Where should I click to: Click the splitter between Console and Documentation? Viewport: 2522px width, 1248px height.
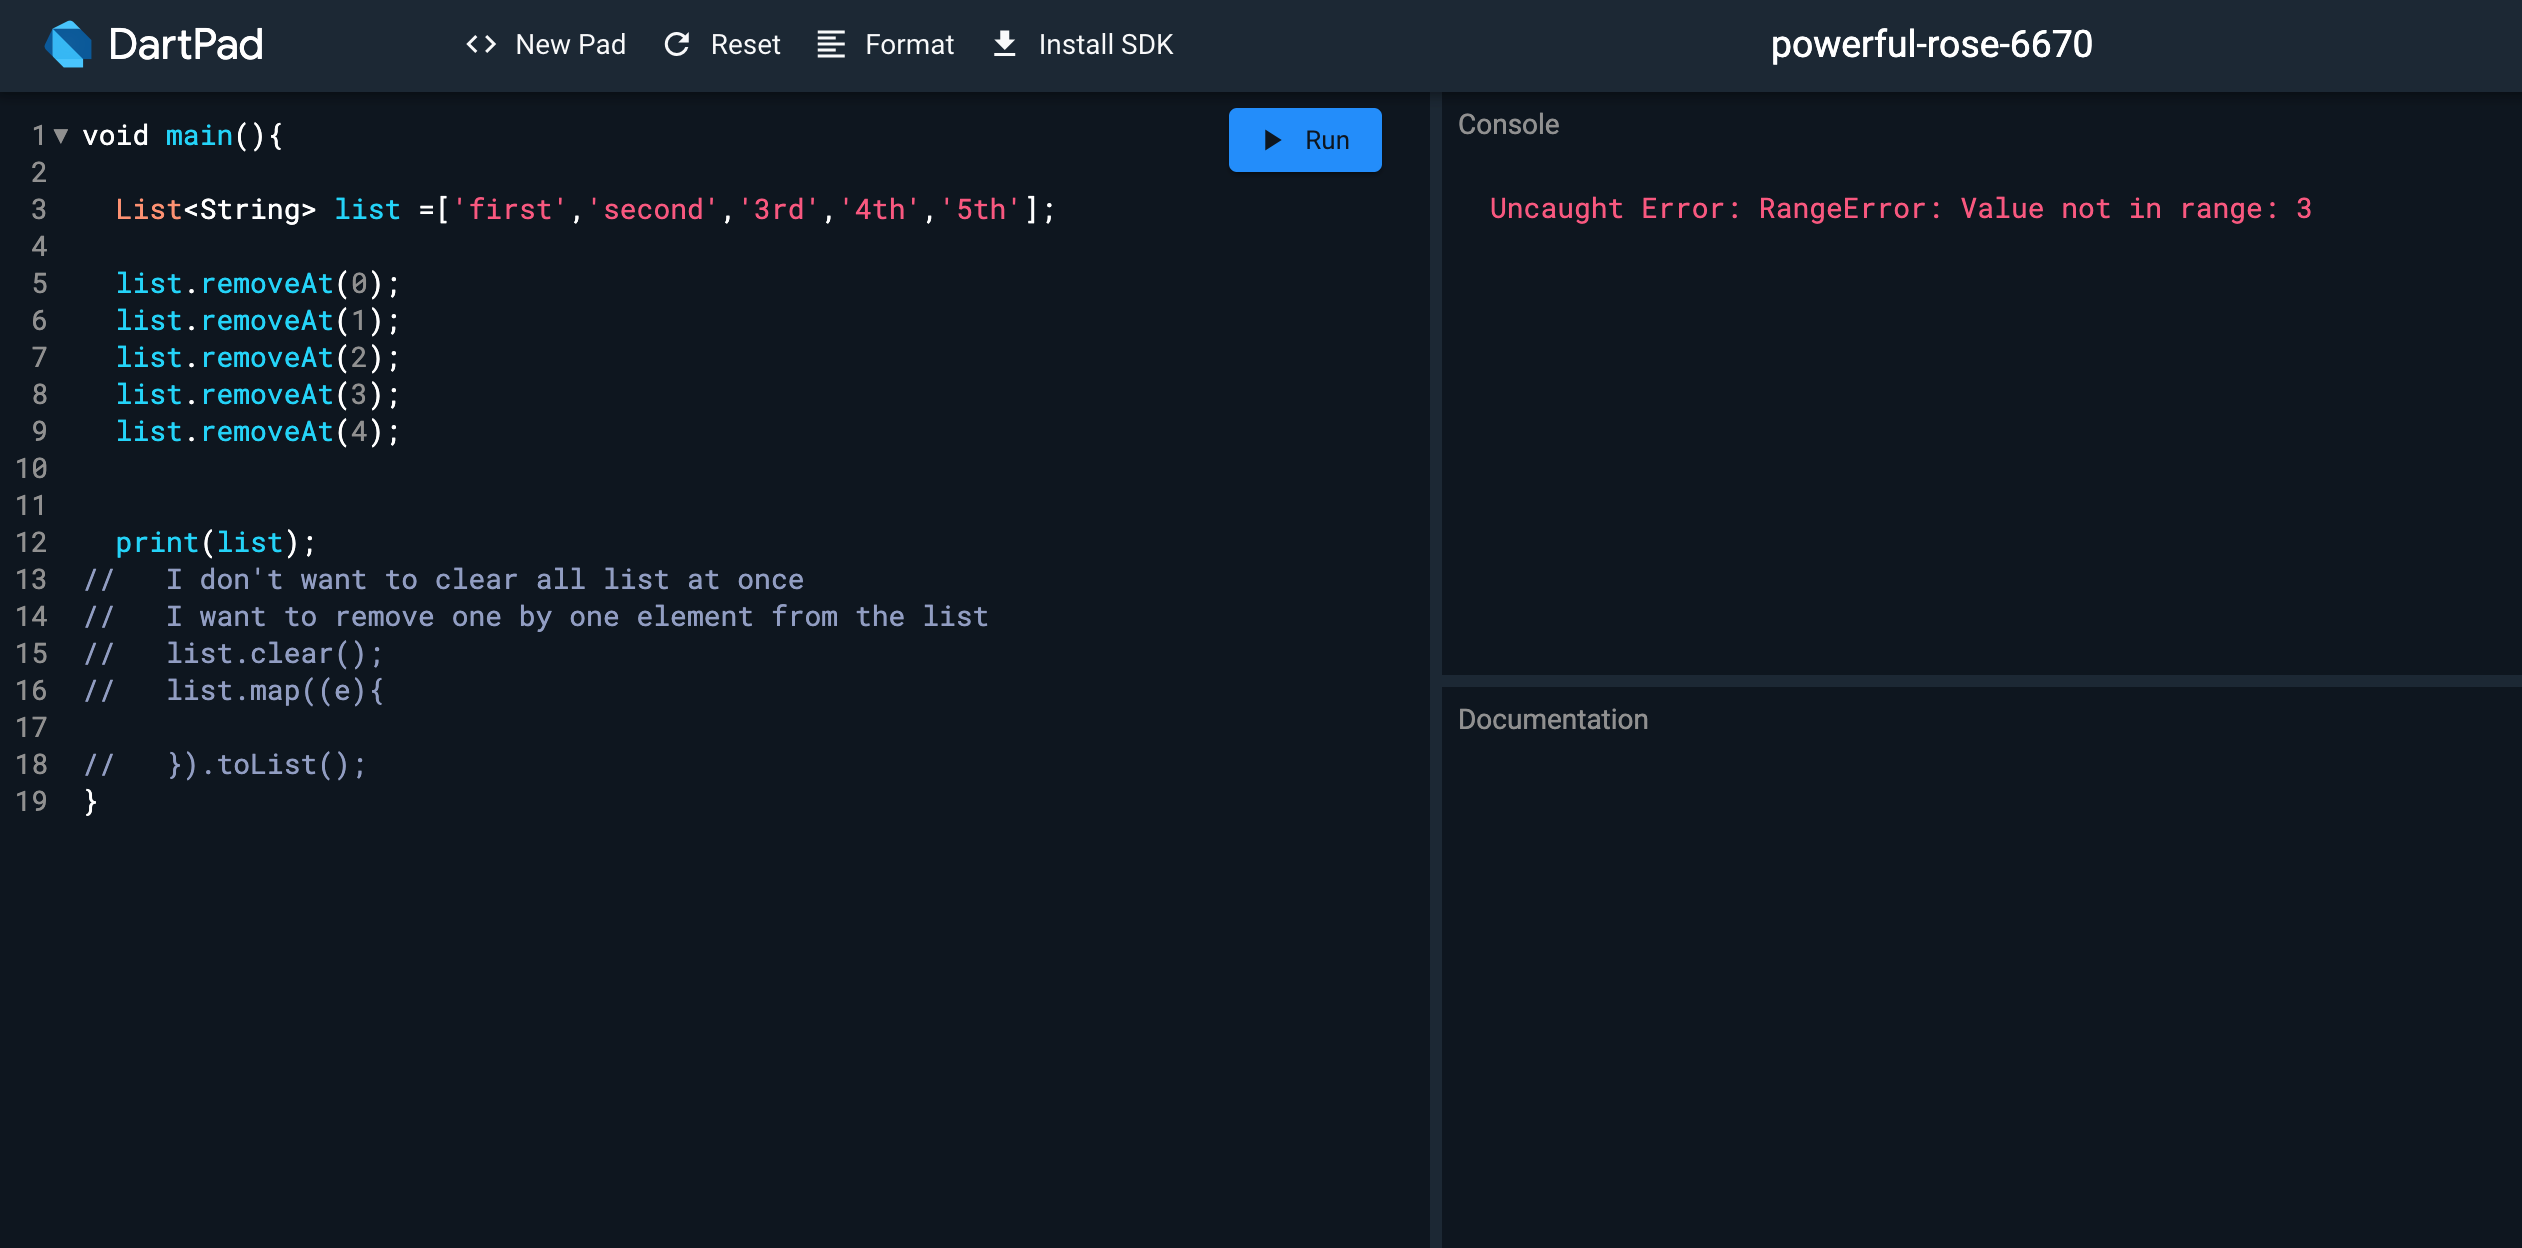pyautogui.click(x=1981, y=681)
